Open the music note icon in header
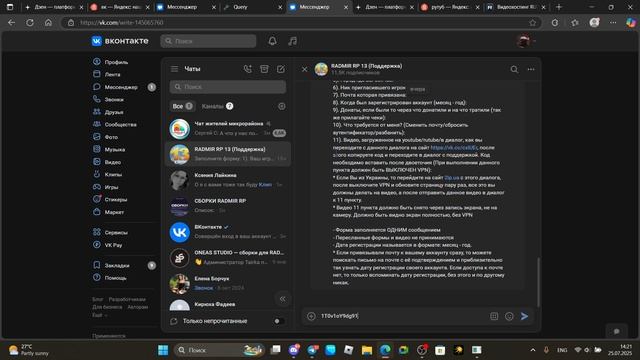Image resolution: width=640 pixels, height=360 pixels. (293, 41)
